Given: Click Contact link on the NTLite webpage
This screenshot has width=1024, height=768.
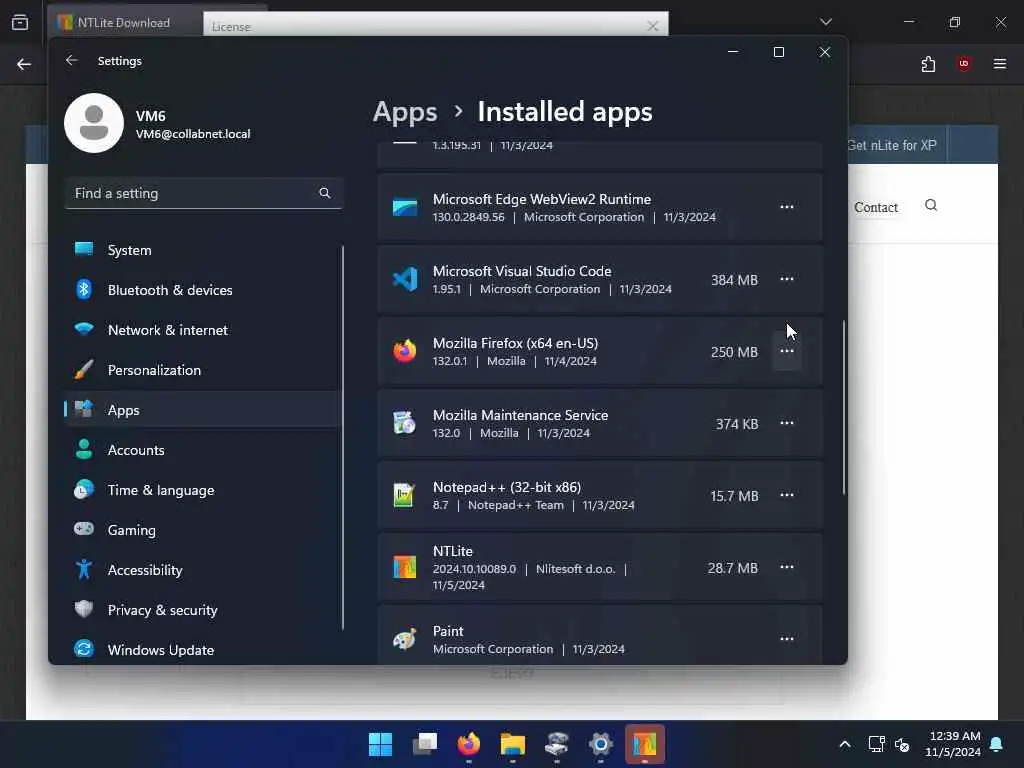Looking at the screenshot, I should pos(876,208).
